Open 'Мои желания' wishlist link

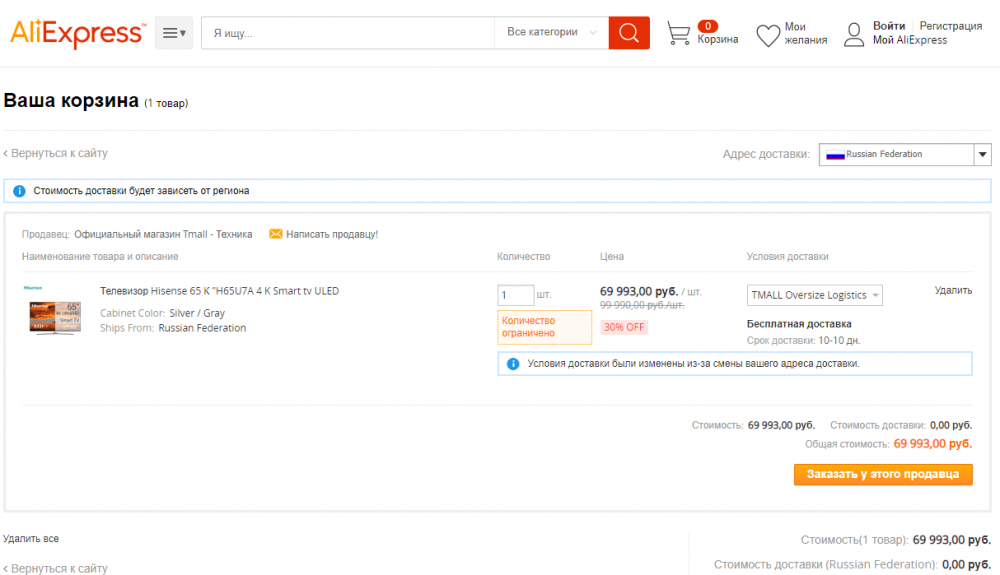pos(805,33)
